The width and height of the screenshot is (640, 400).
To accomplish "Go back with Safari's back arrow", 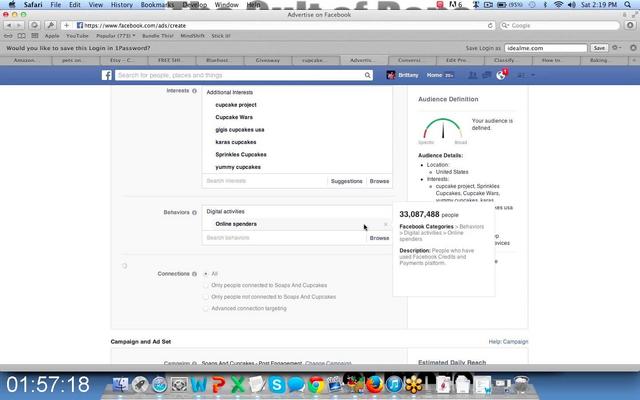I will point(9,25).
